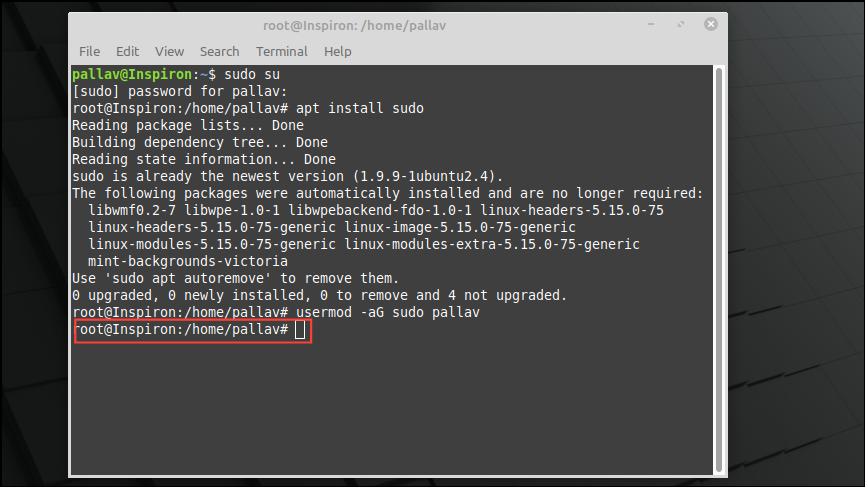Click 'mint-backgrounds-victoria' package name
The height and width of the screenshot is (487, 865).
188,261
